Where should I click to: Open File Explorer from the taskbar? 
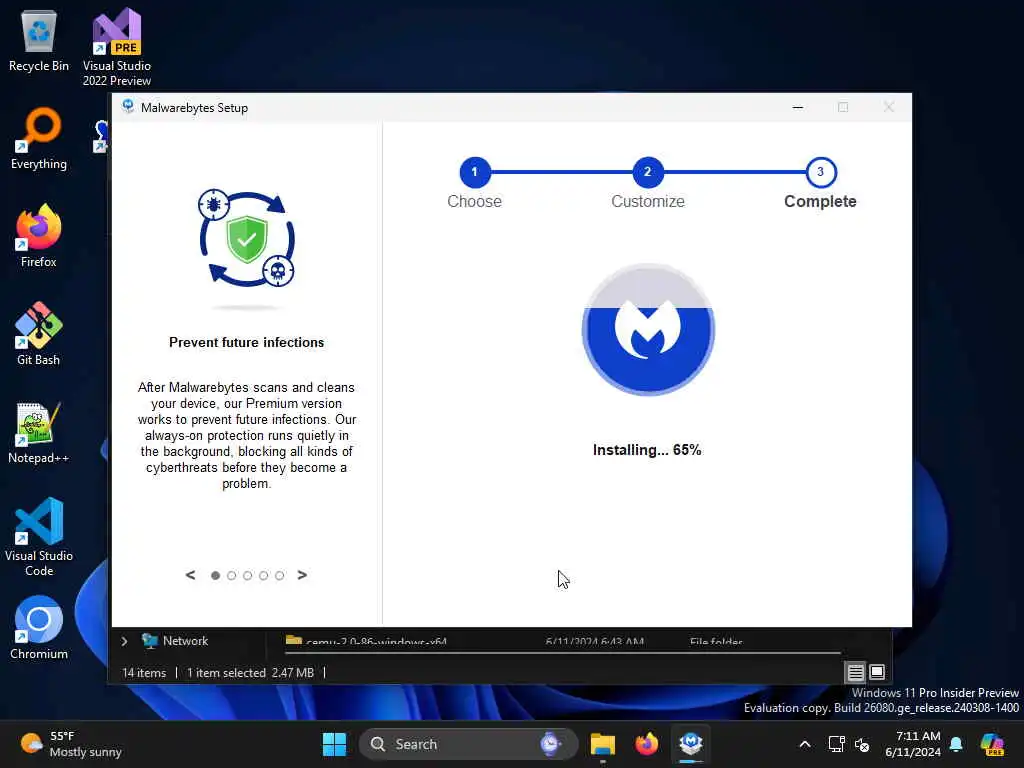603,744
